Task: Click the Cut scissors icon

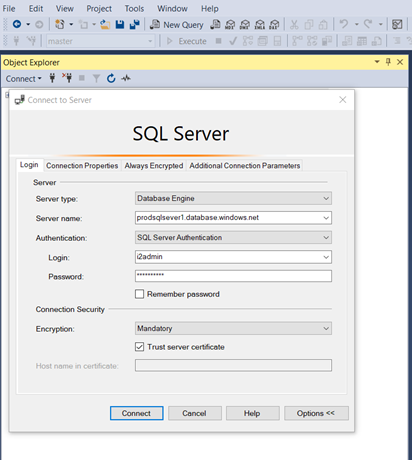Action: (x=294, y=25)
